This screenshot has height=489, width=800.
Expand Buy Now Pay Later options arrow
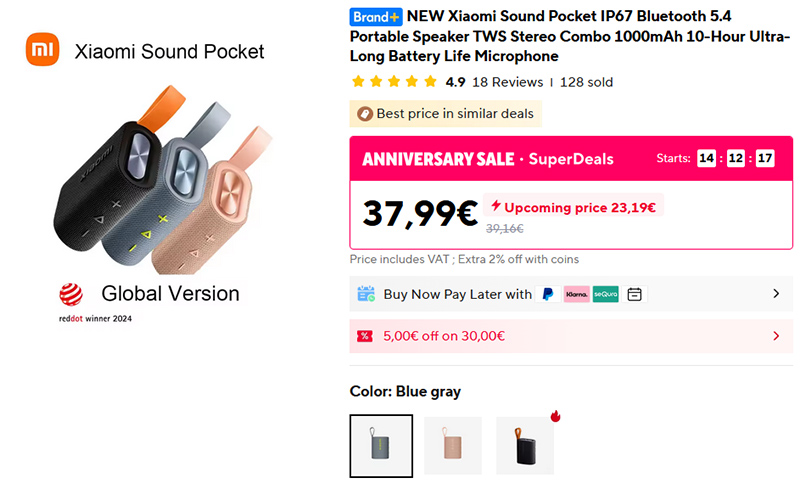776,294
